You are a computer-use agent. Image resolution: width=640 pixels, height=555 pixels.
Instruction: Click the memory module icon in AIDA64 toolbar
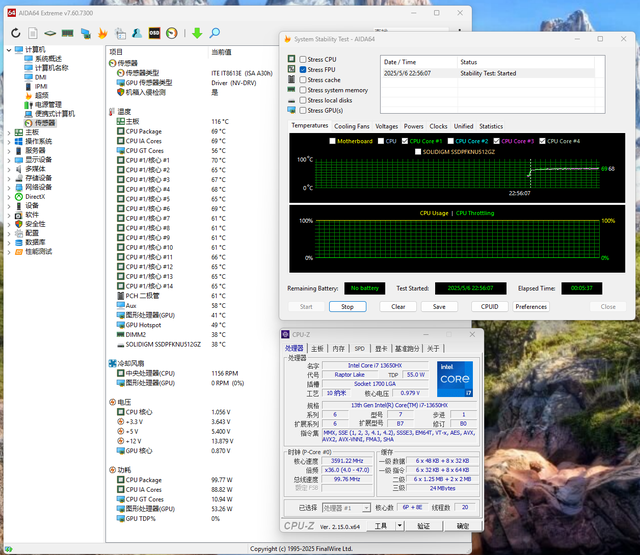67,33
